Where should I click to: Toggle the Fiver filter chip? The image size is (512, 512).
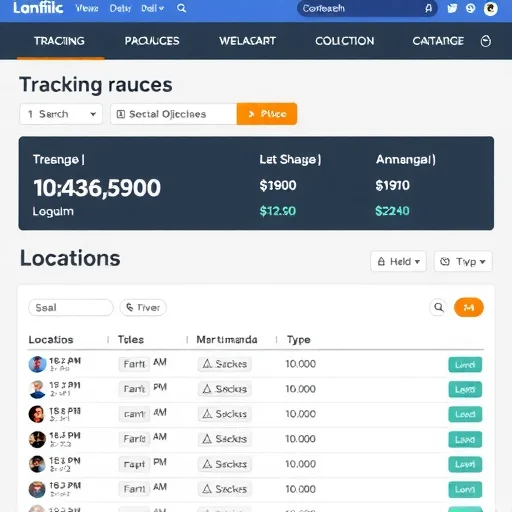coord(143,307)
